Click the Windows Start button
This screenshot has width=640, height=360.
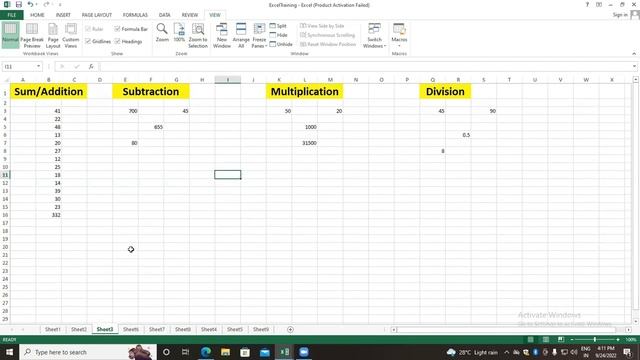coord(9,352)
